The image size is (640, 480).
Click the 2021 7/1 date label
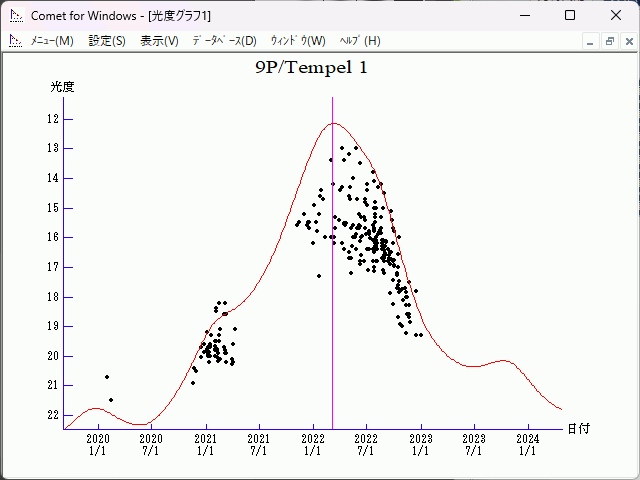tap(259, 445)
